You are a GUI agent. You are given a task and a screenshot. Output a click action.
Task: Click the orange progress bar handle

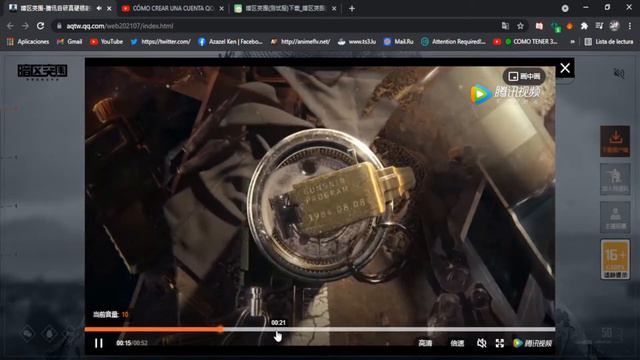220,329
